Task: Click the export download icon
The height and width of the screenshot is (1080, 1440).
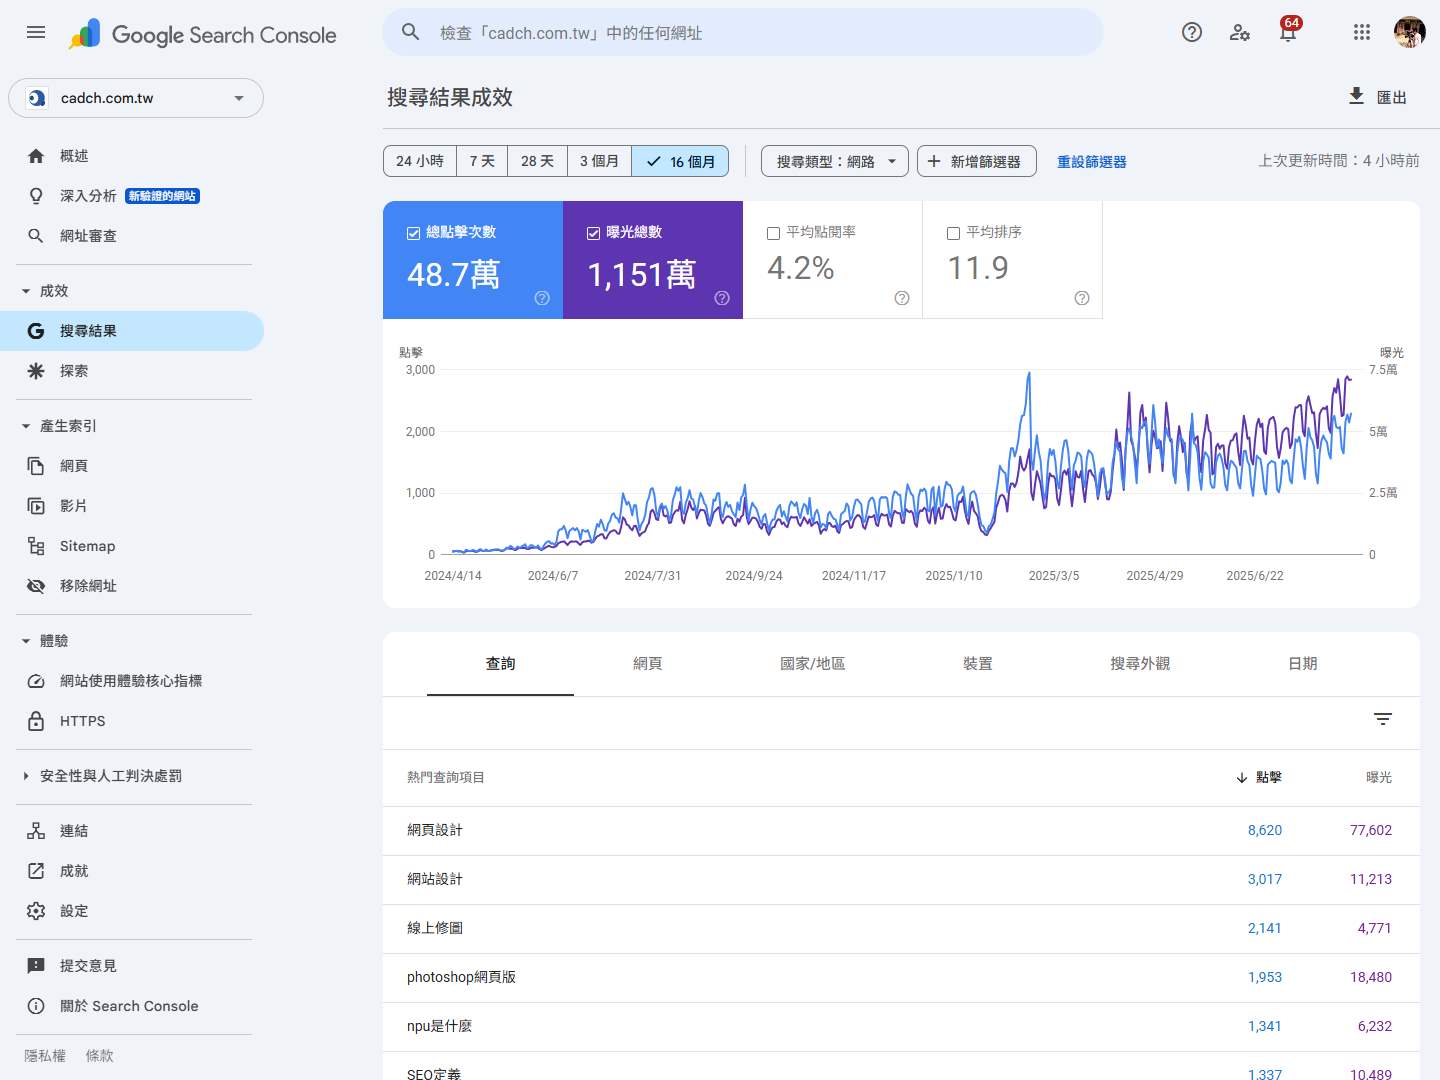Action: coord(1356,96)
